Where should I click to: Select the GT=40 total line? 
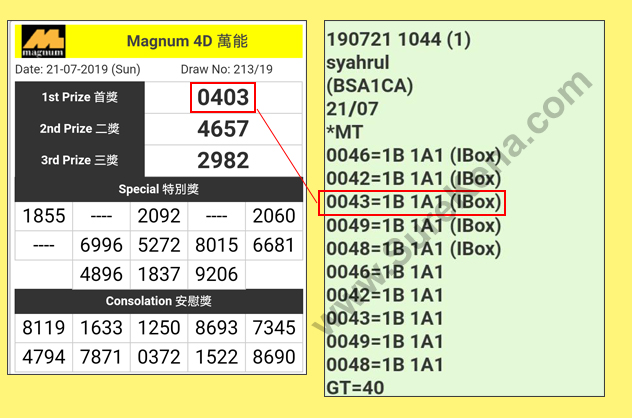click(x=359, y=387)
